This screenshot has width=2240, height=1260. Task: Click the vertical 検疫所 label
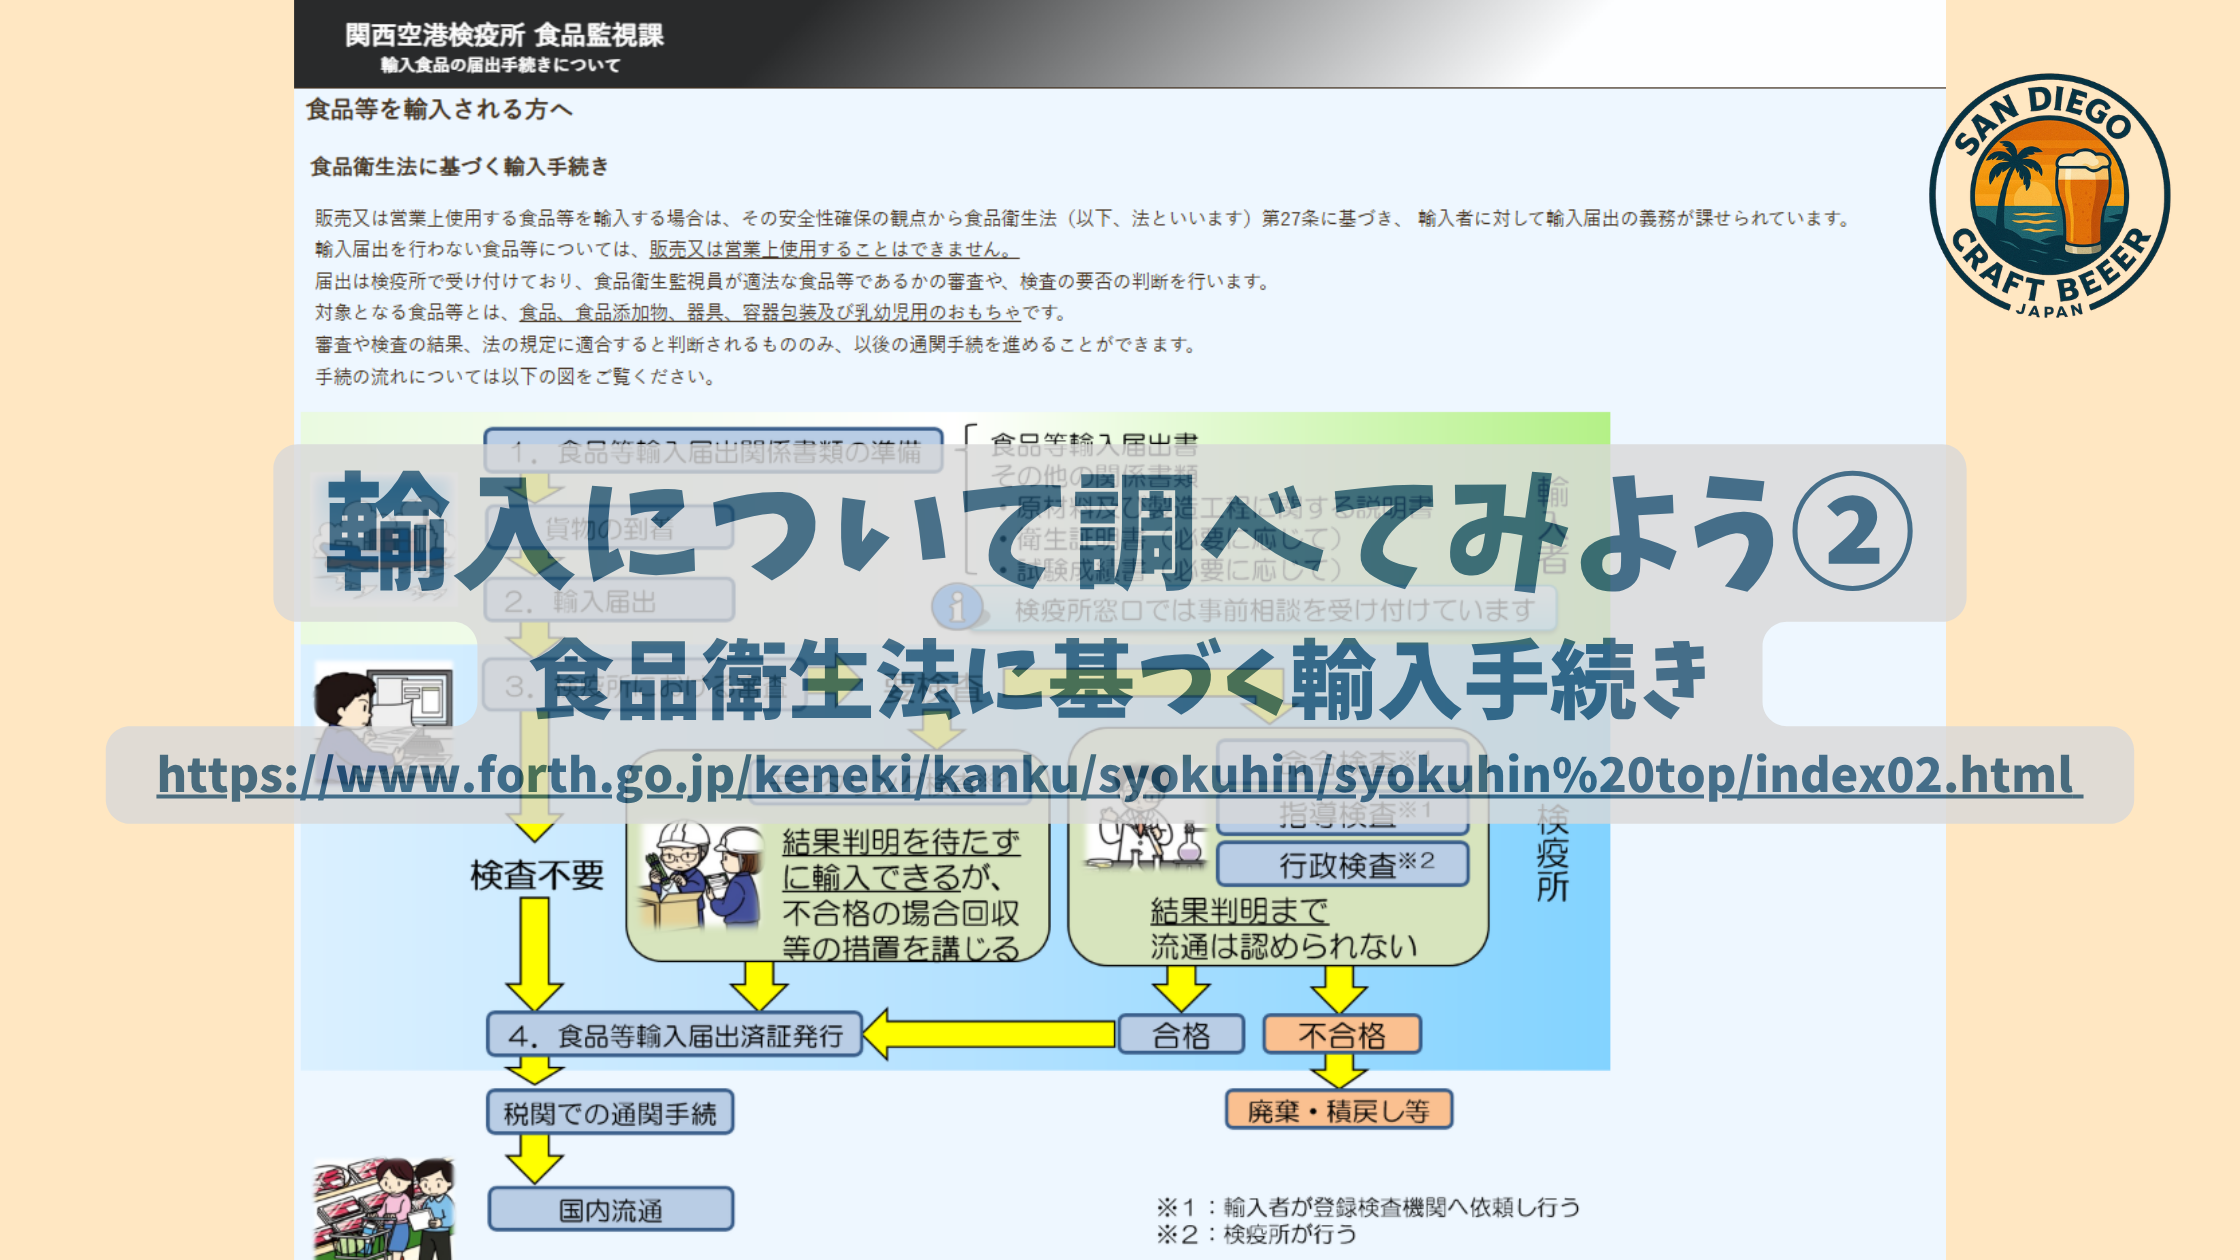1552,852
